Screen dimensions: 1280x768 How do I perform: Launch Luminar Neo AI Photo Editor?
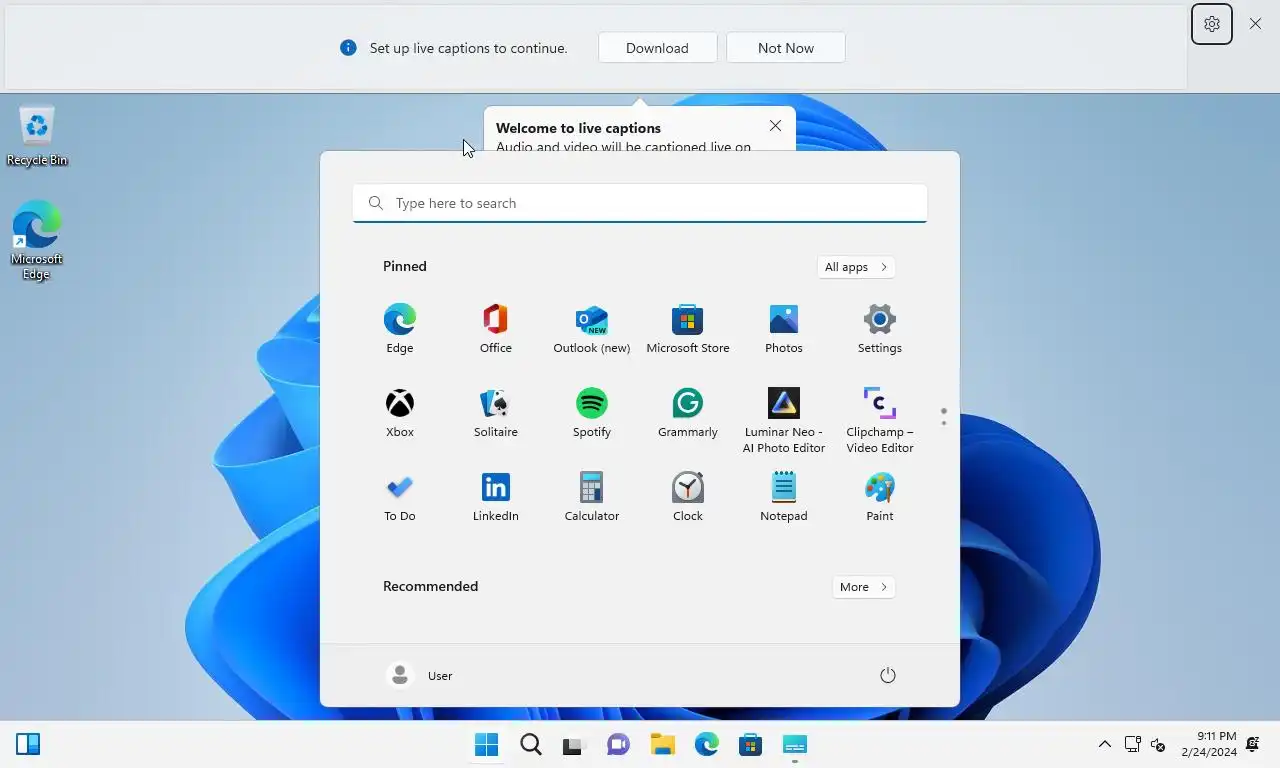click(783, 420)
